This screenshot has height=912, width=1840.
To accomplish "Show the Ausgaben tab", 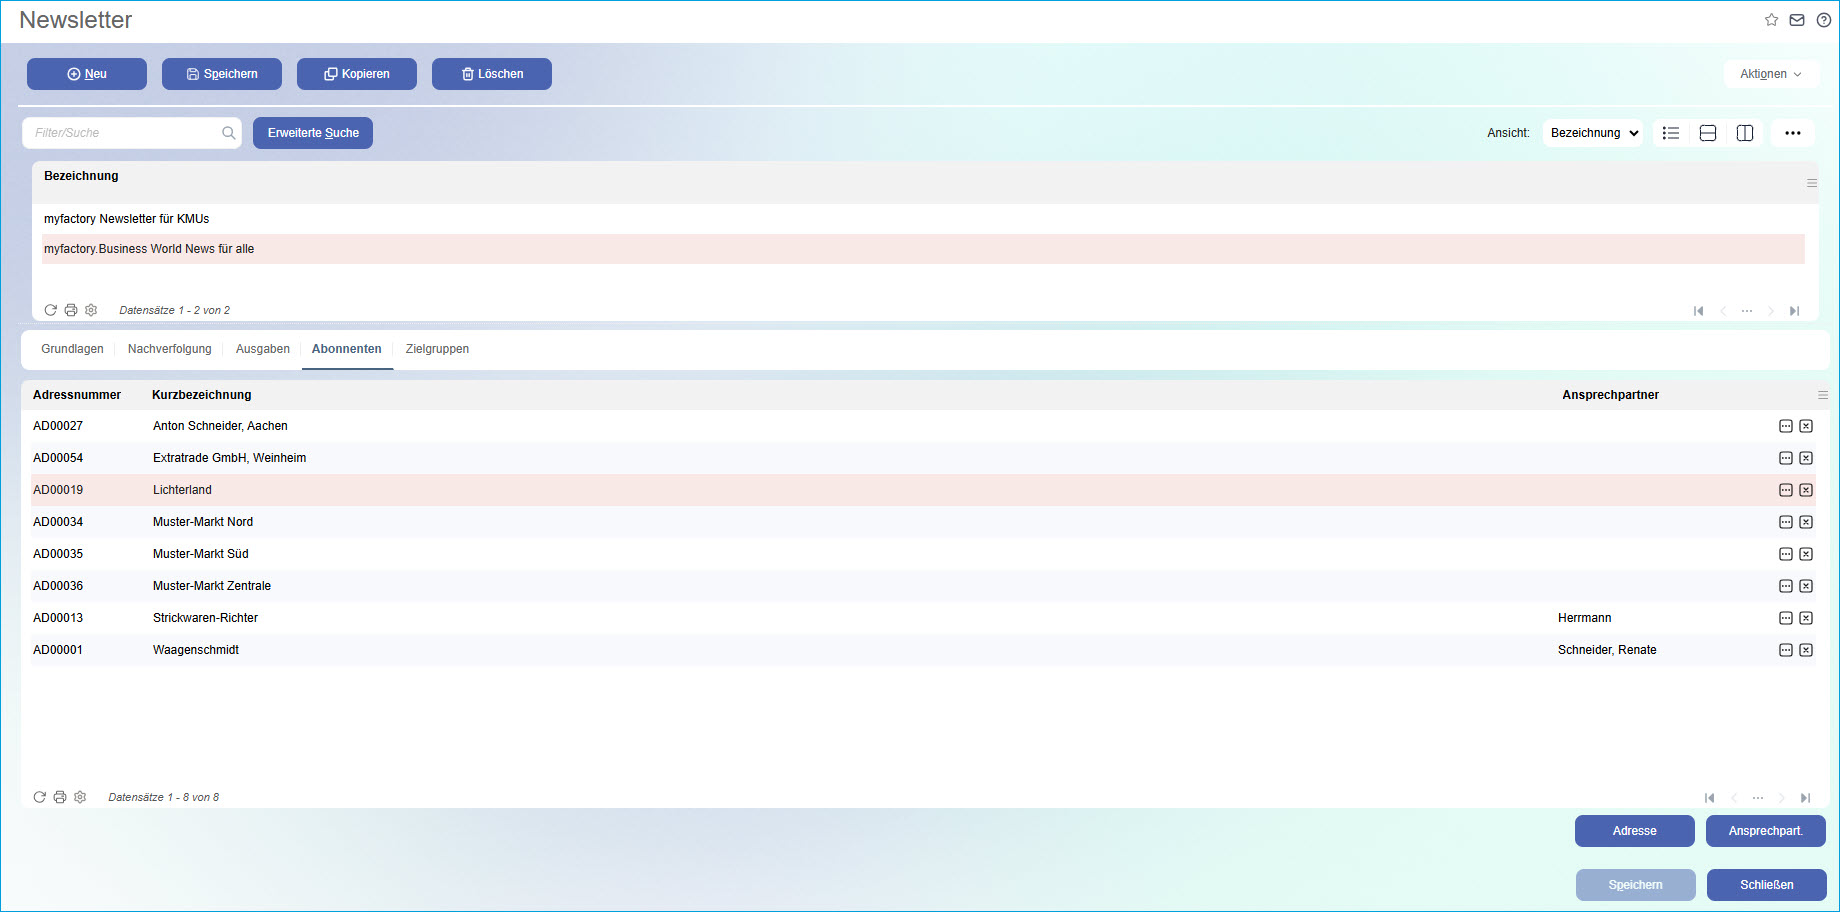I will 263,349.
